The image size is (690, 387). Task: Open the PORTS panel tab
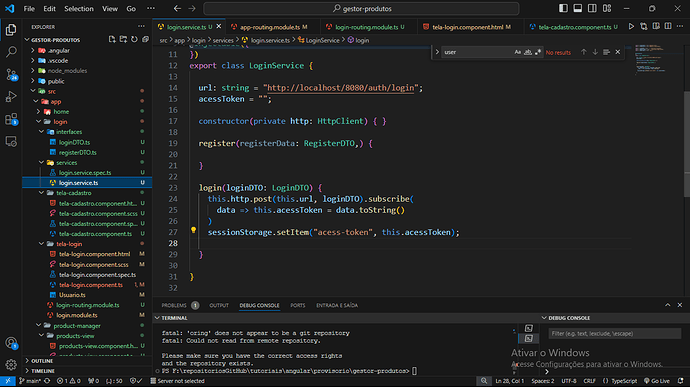pos(298,305)
